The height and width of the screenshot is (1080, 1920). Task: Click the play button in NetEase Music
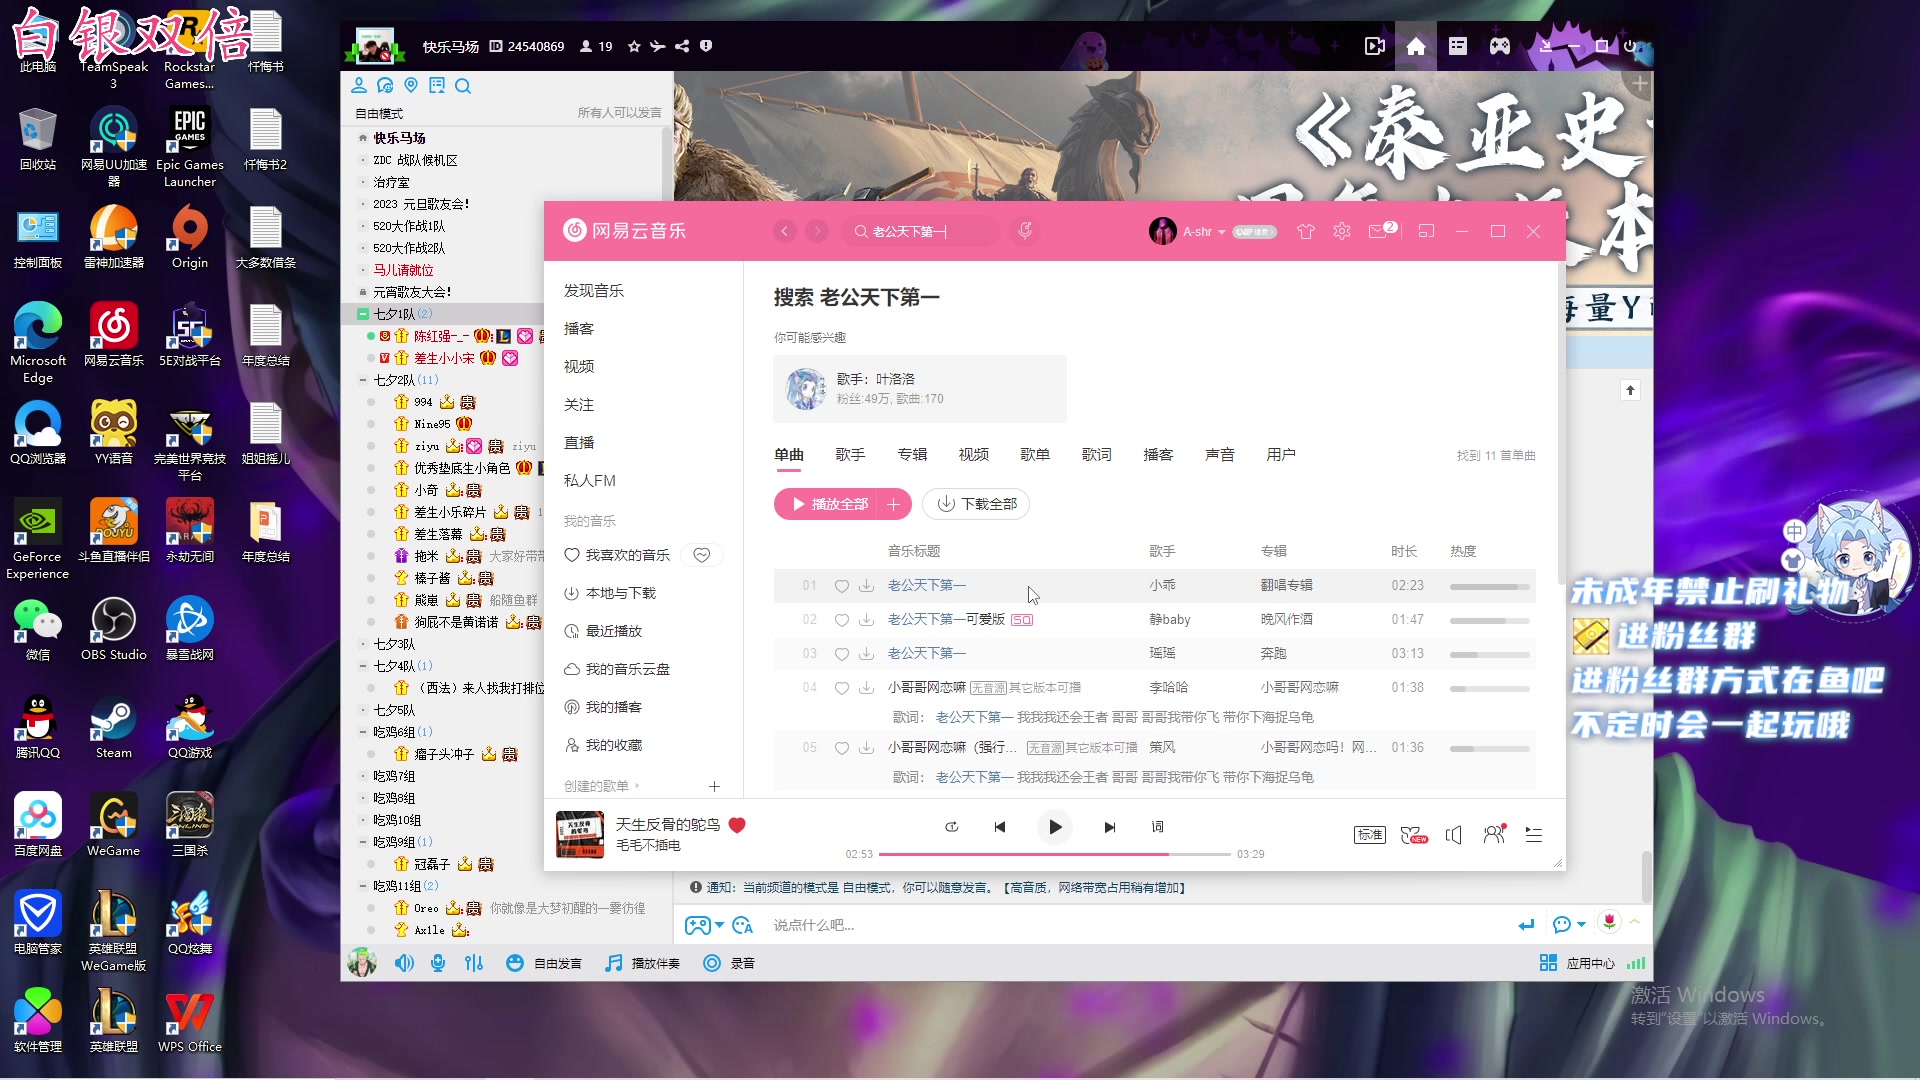click(x=1054, y=827)
